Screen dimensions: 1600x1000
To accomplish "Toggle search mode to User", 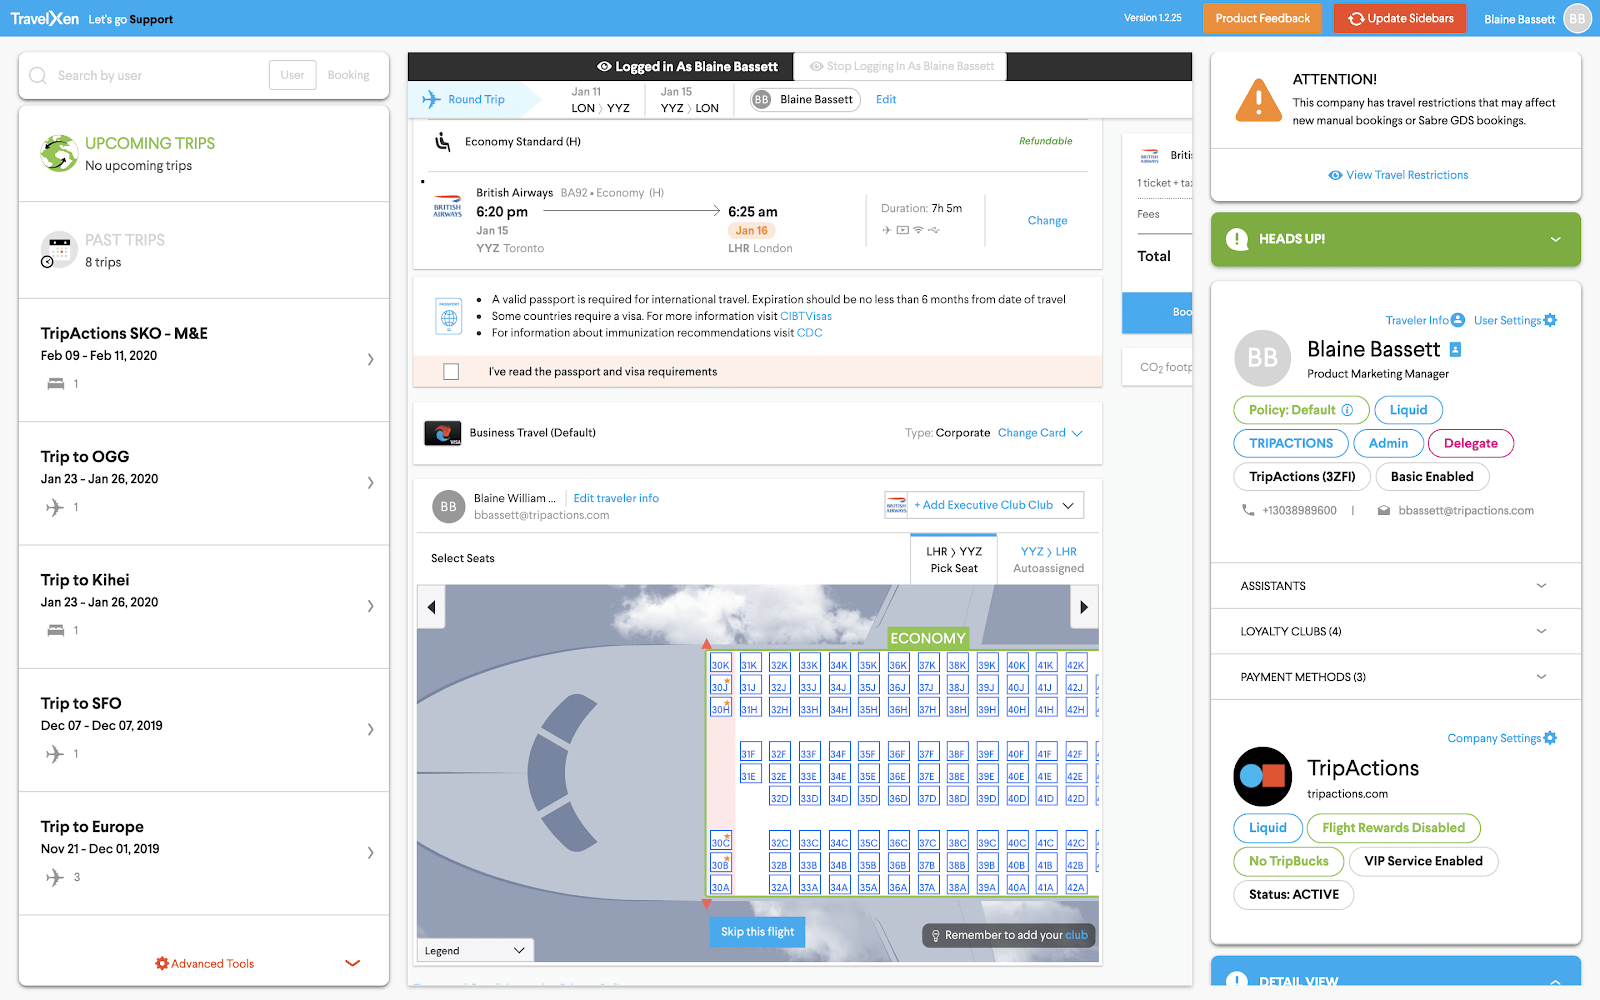I will (292, 75).
